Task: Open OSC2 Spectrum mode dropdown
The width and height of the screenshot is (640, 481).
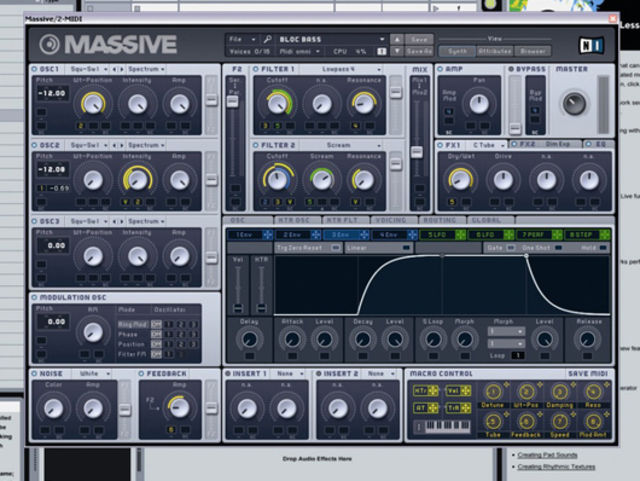Action: [146, 145]
